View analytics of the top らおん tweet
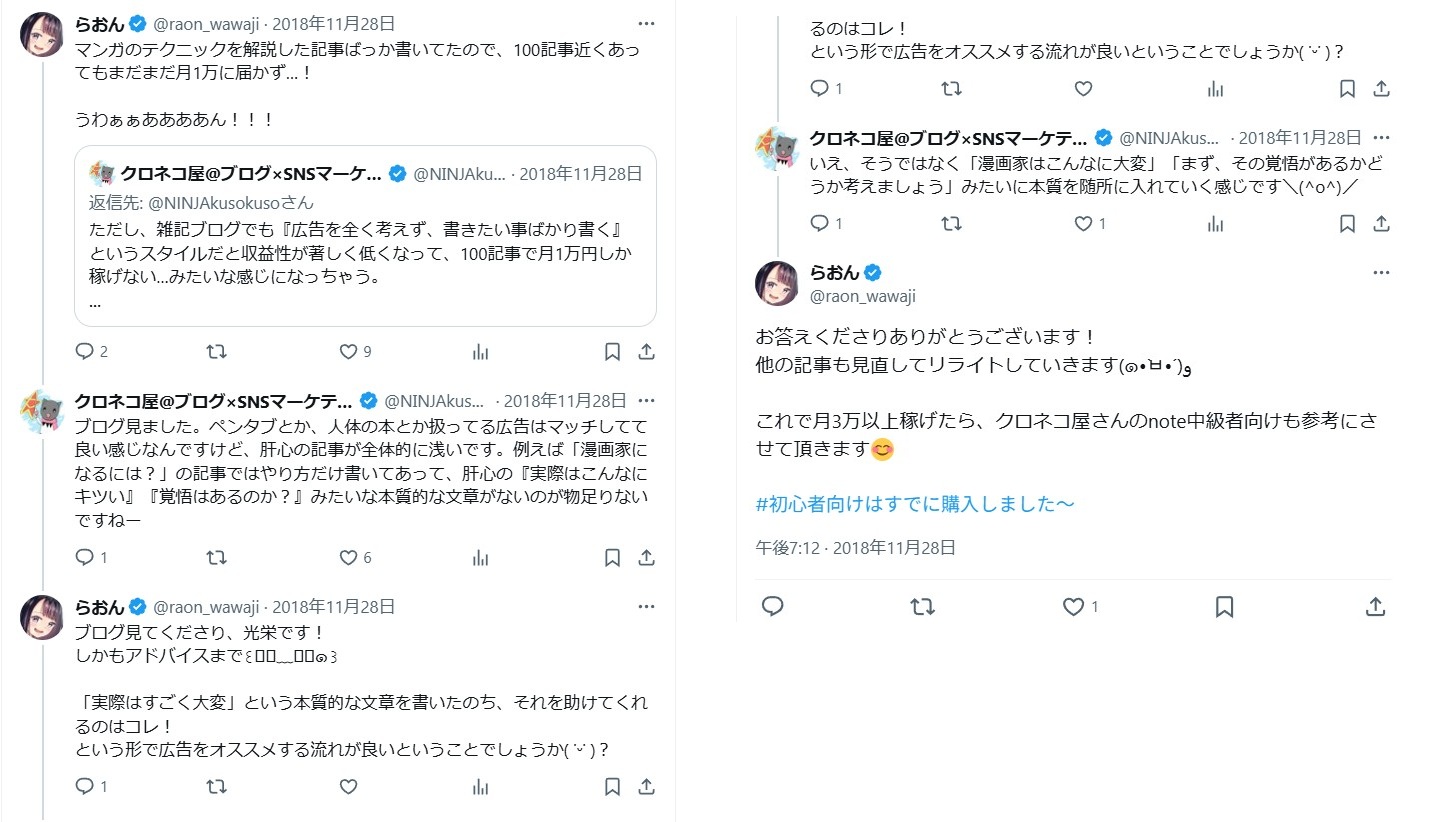Screen dimensions: 1429x822 480,352
